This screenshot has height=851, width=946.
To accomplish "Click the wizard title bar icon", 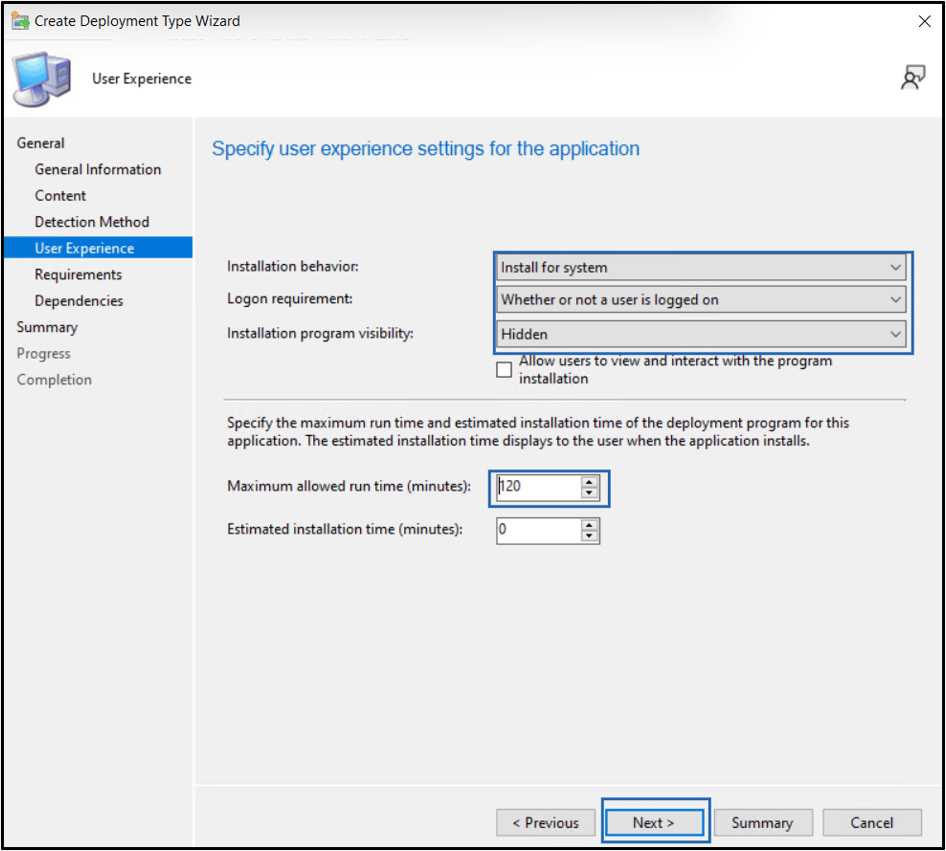I will click(21, 21).
